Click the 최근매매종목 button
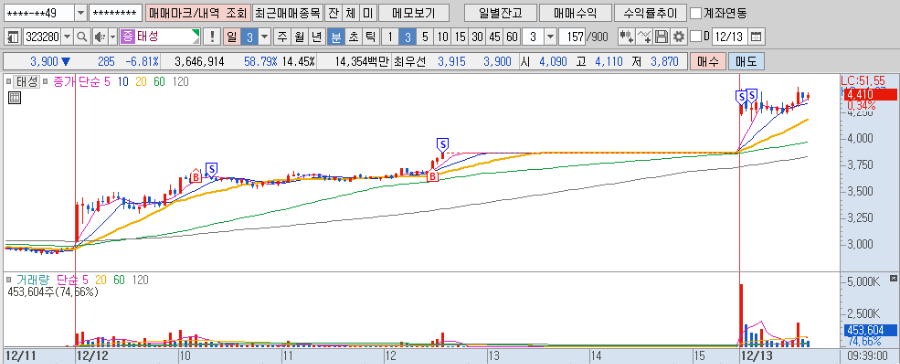This screenshot has height=364, width=900. coord(287,13)
